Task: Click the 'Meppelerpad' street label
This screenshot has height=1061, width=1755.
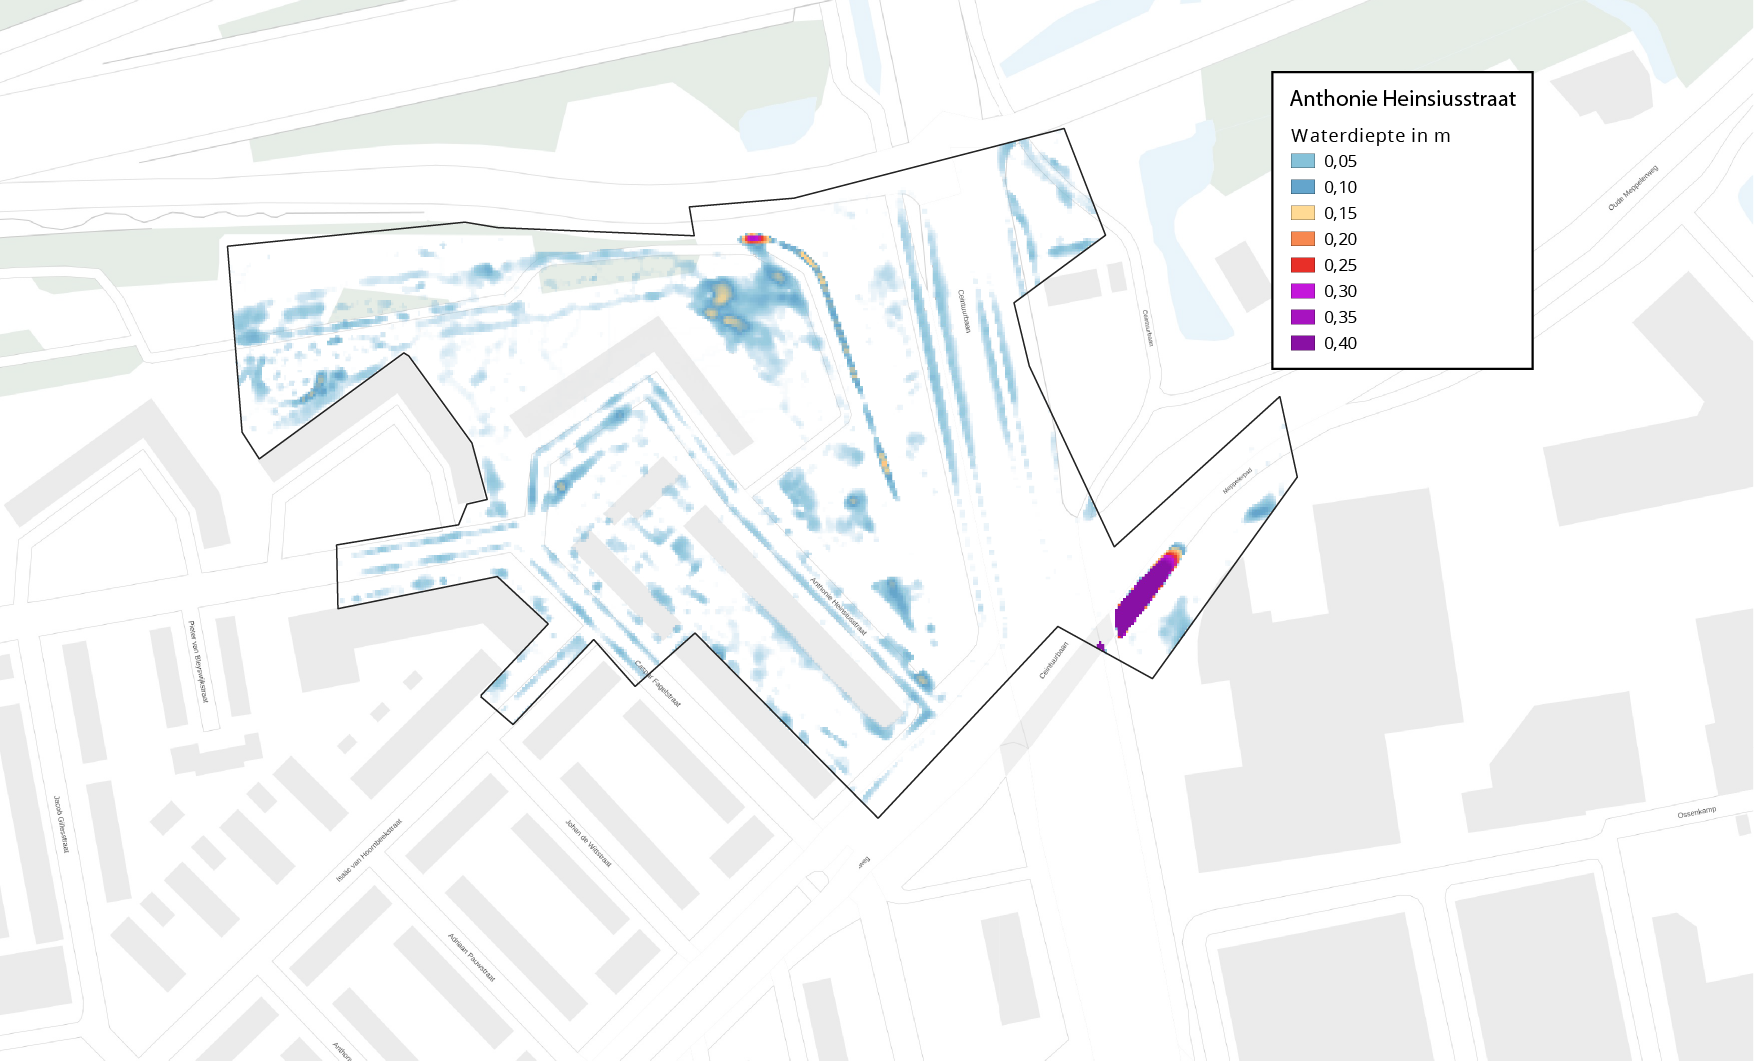Action: (x=1237, y=481)
